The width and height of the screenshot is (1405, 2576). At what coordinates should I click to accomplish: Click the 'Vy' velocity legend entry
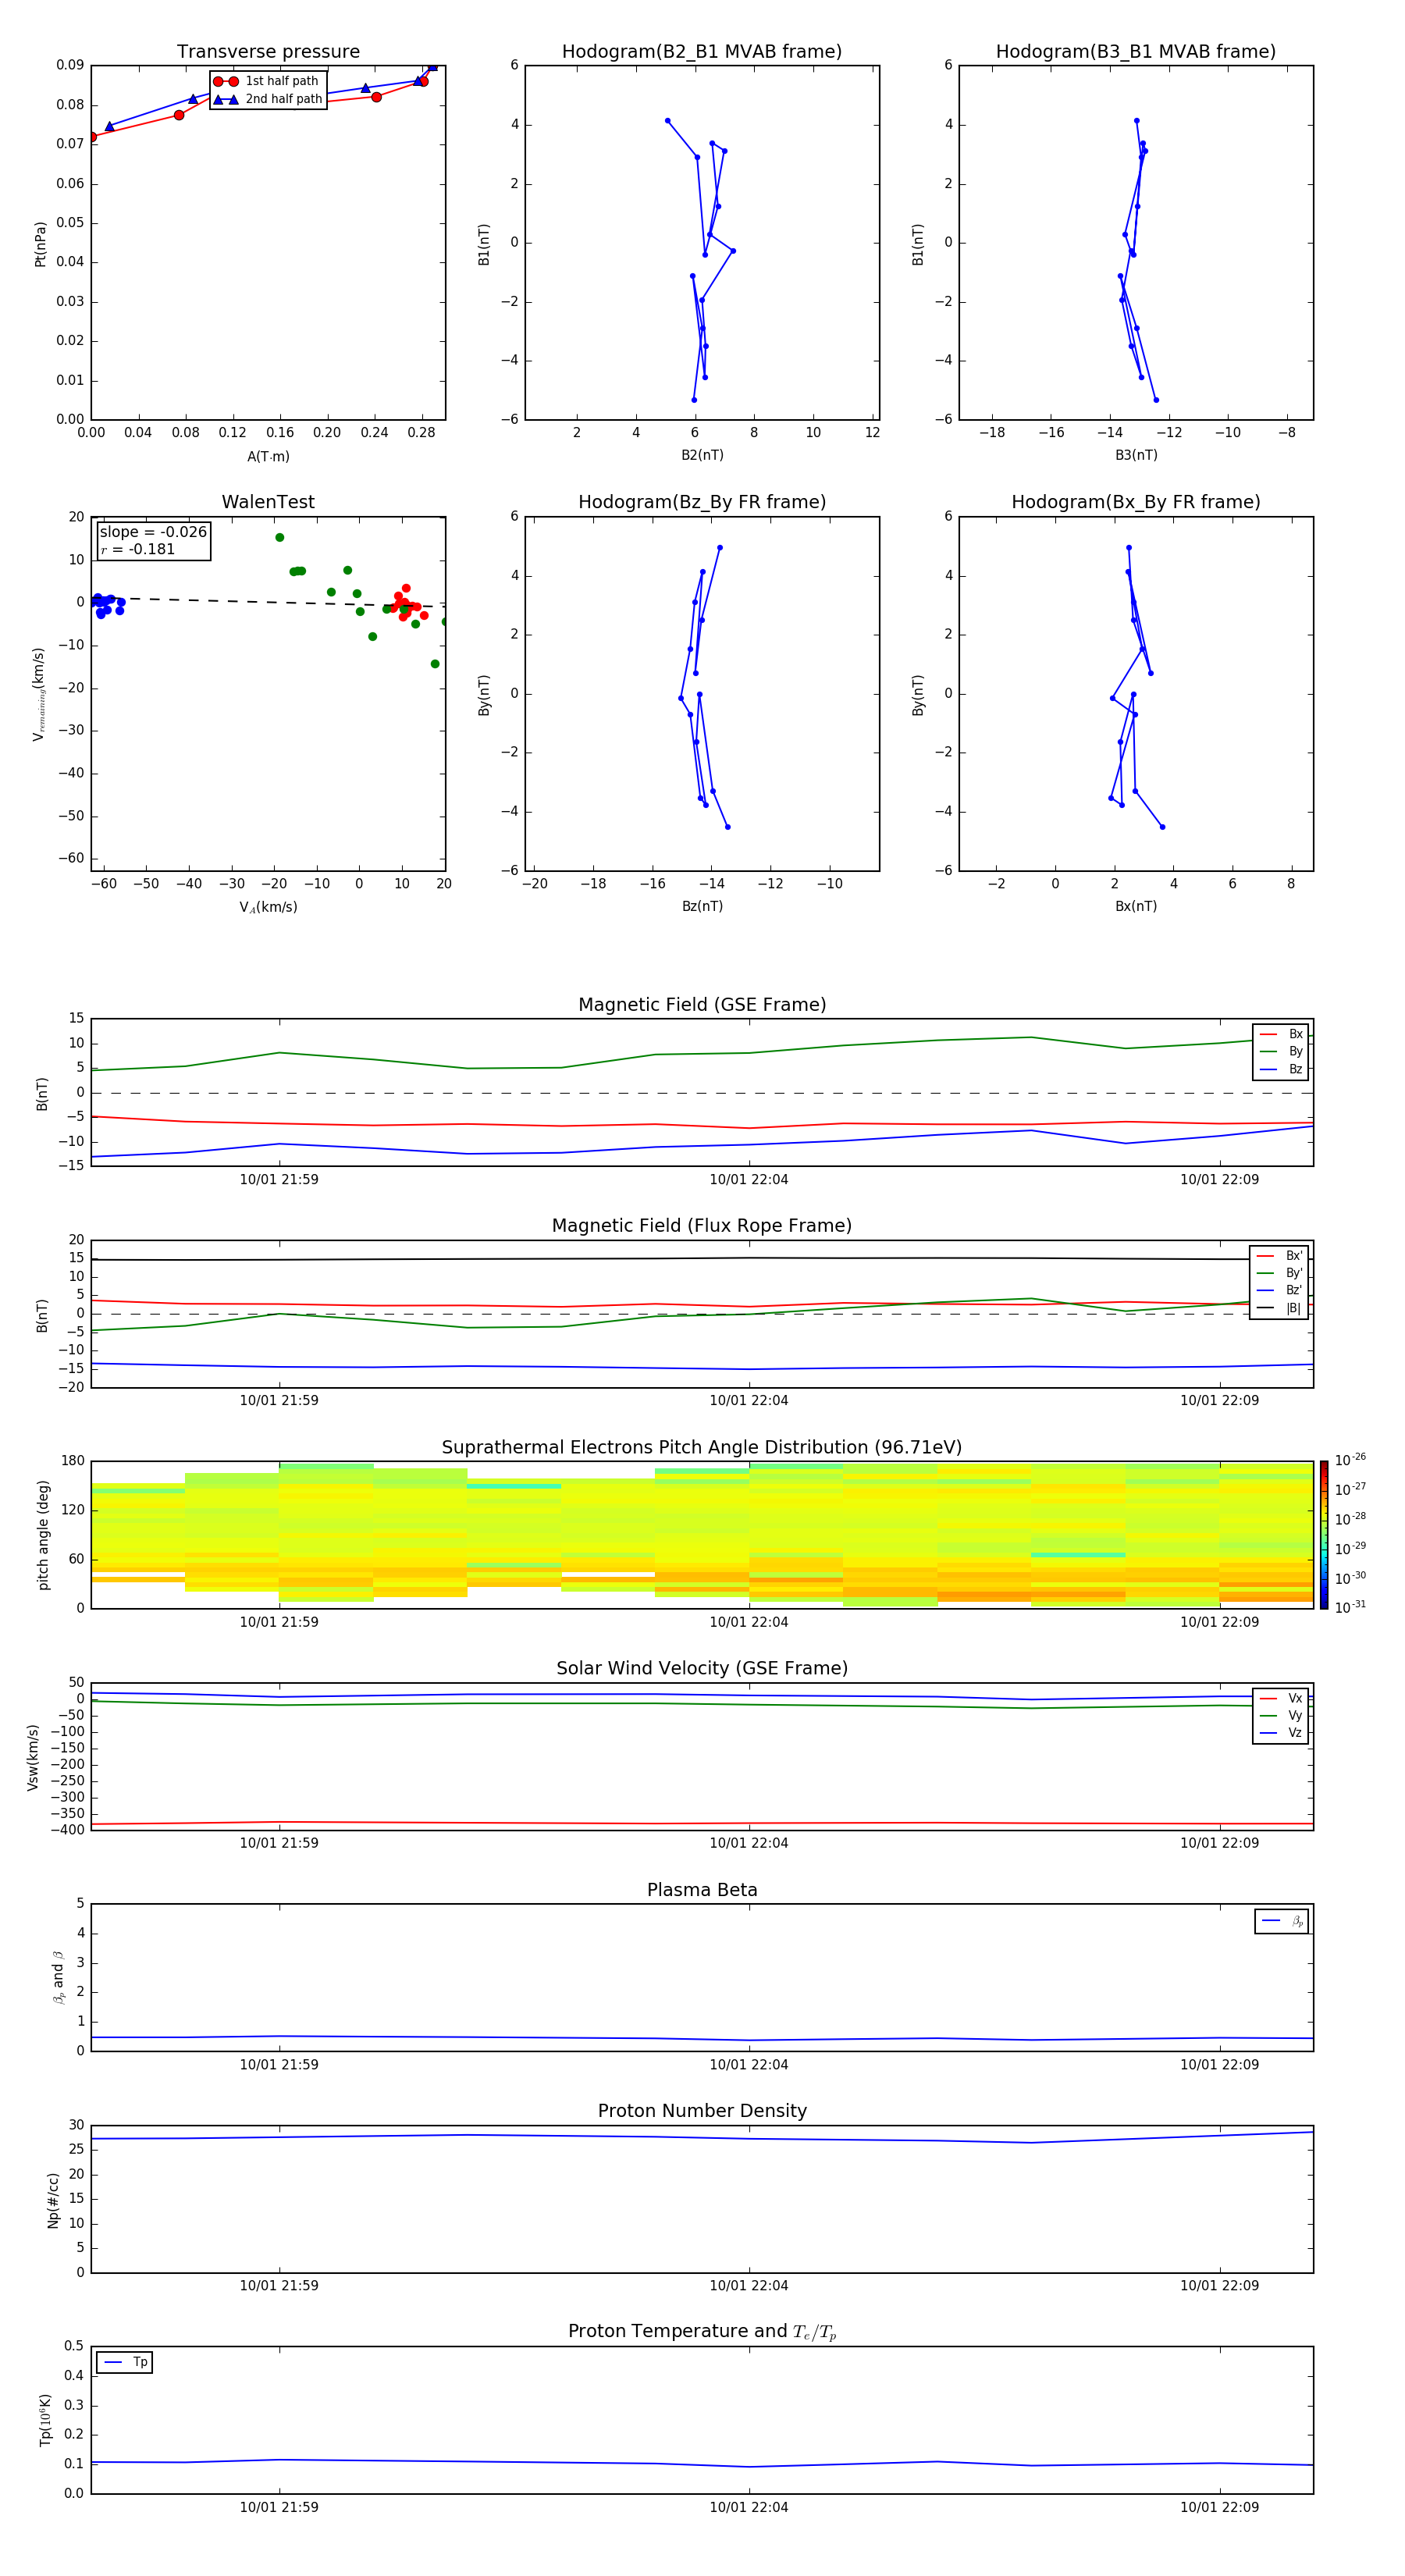[x=1281, y=1715]
